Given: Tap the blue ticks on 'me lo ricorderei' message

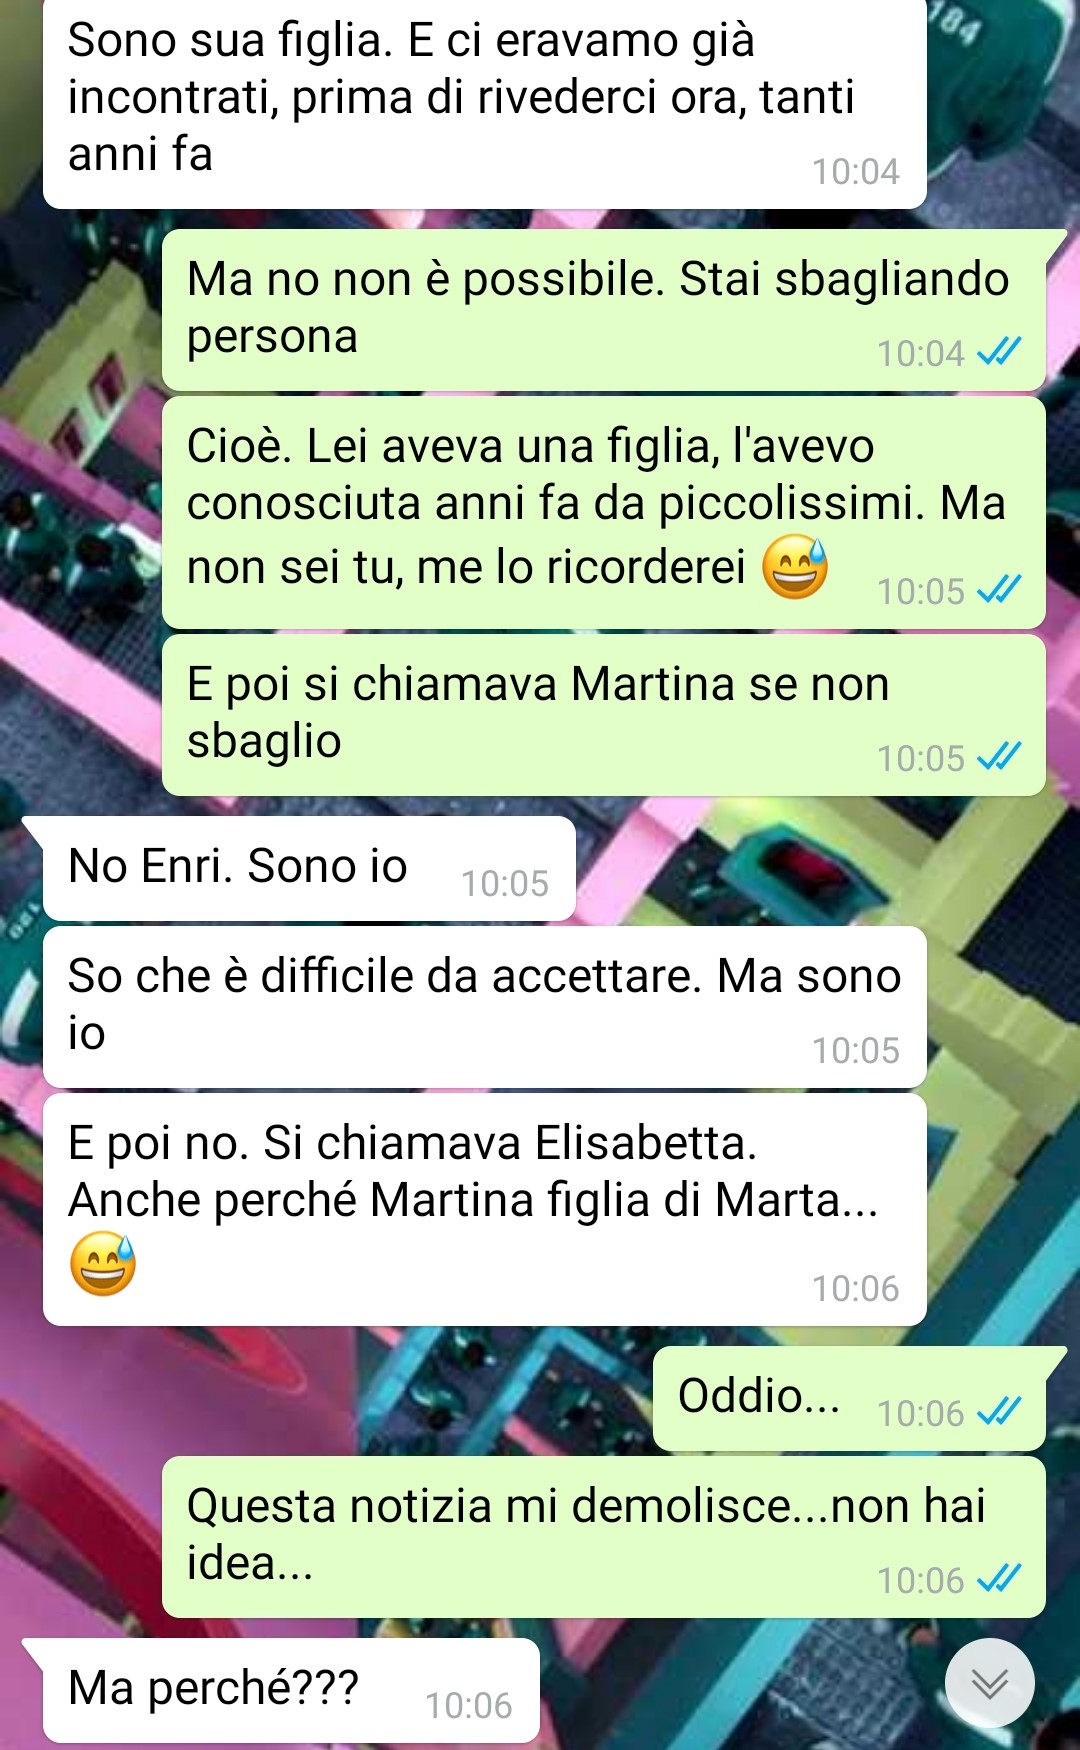Looking at the screenshot, I should pyautogui.click(x=998, y=590).
